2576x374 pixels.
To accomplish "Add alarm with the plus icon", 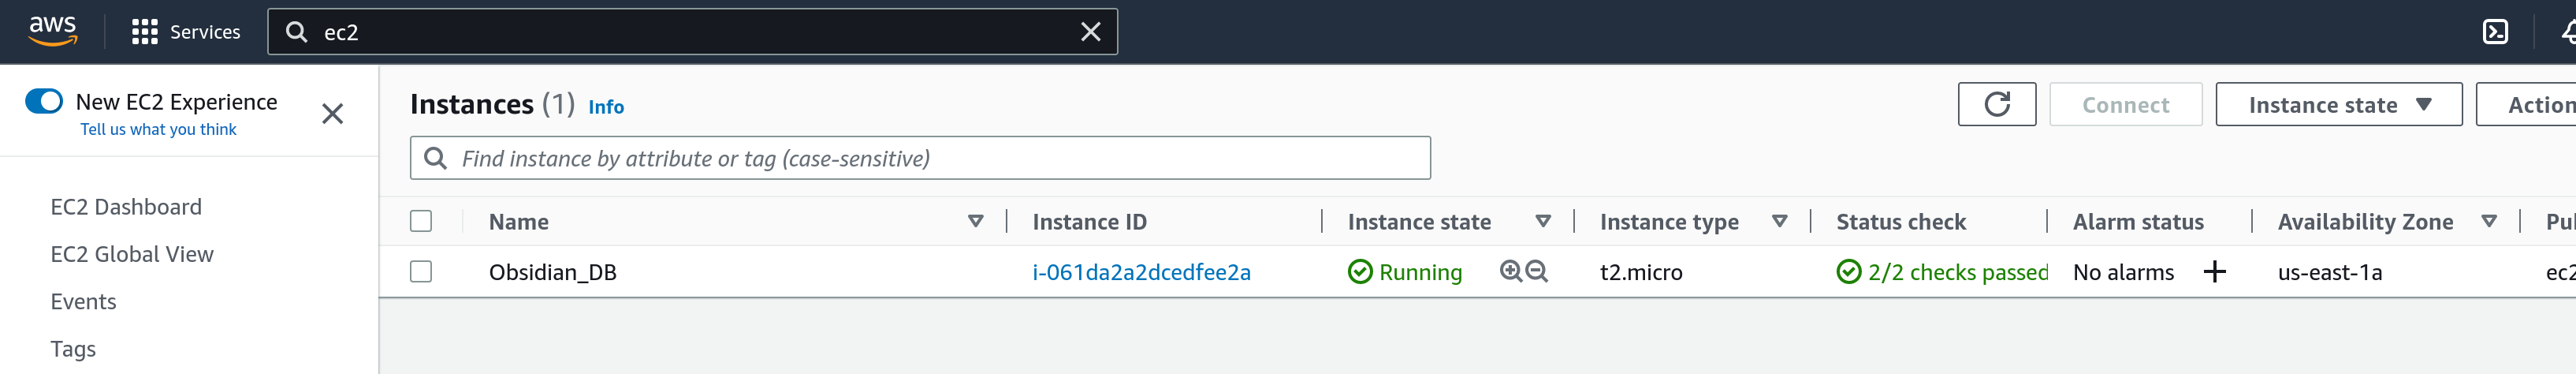I will click(2214, 272).
